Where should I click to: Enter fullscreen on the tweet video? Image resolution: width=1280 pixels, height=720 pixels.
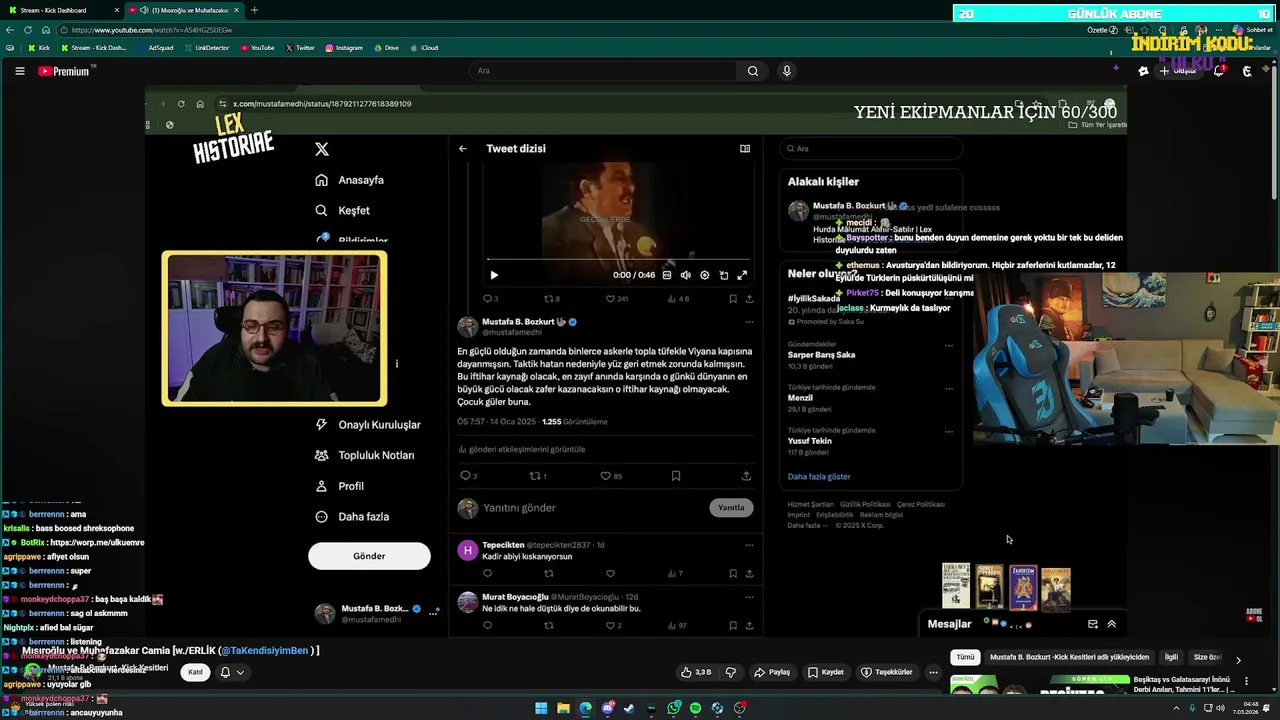coord(742,275)
